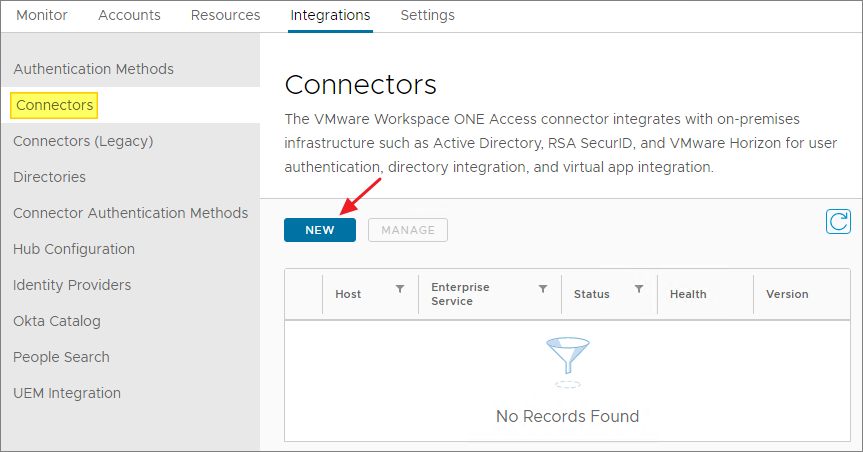Open the Accounts tab
This screenshot has width=863, height=452.
(x=129, y=15)
